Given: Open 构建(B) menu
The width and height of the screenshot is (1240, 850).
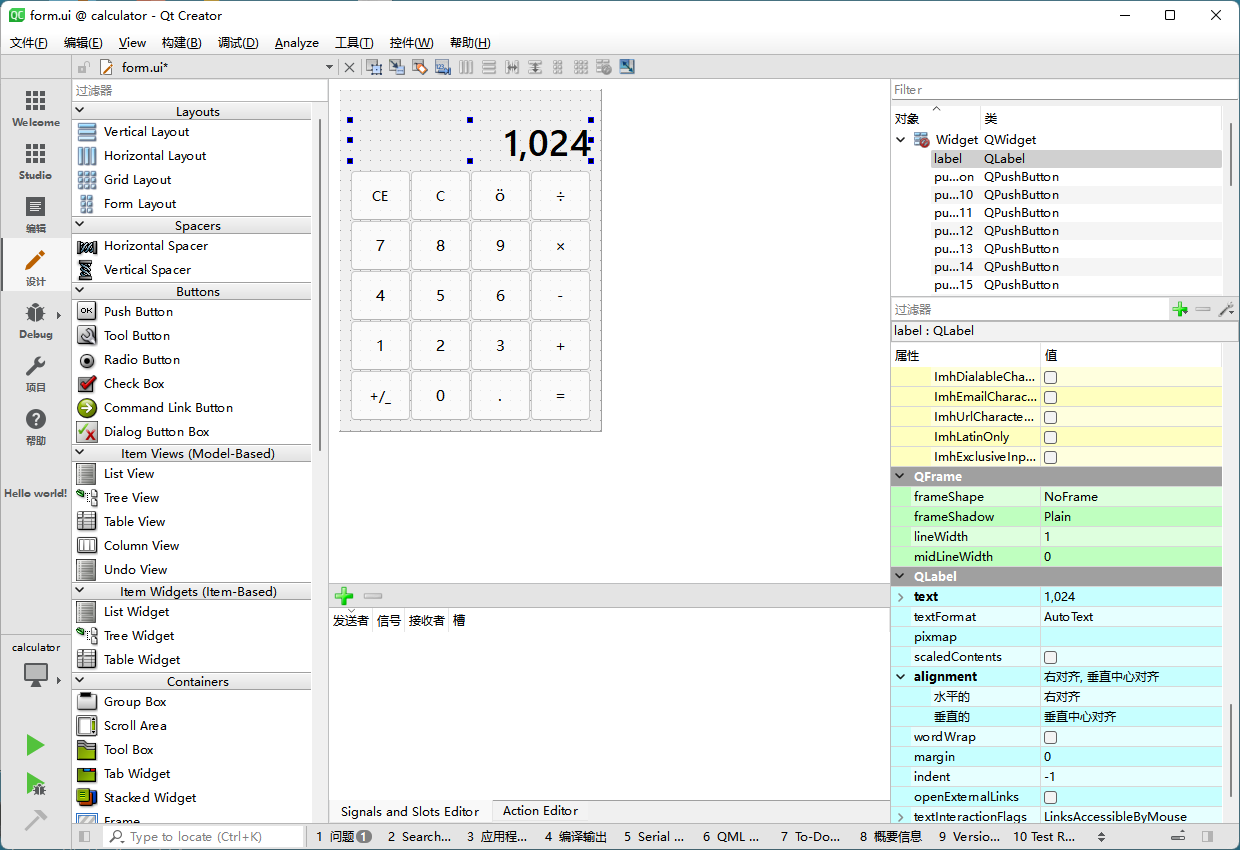Looking at the screenshot, I should pos(181,43).
